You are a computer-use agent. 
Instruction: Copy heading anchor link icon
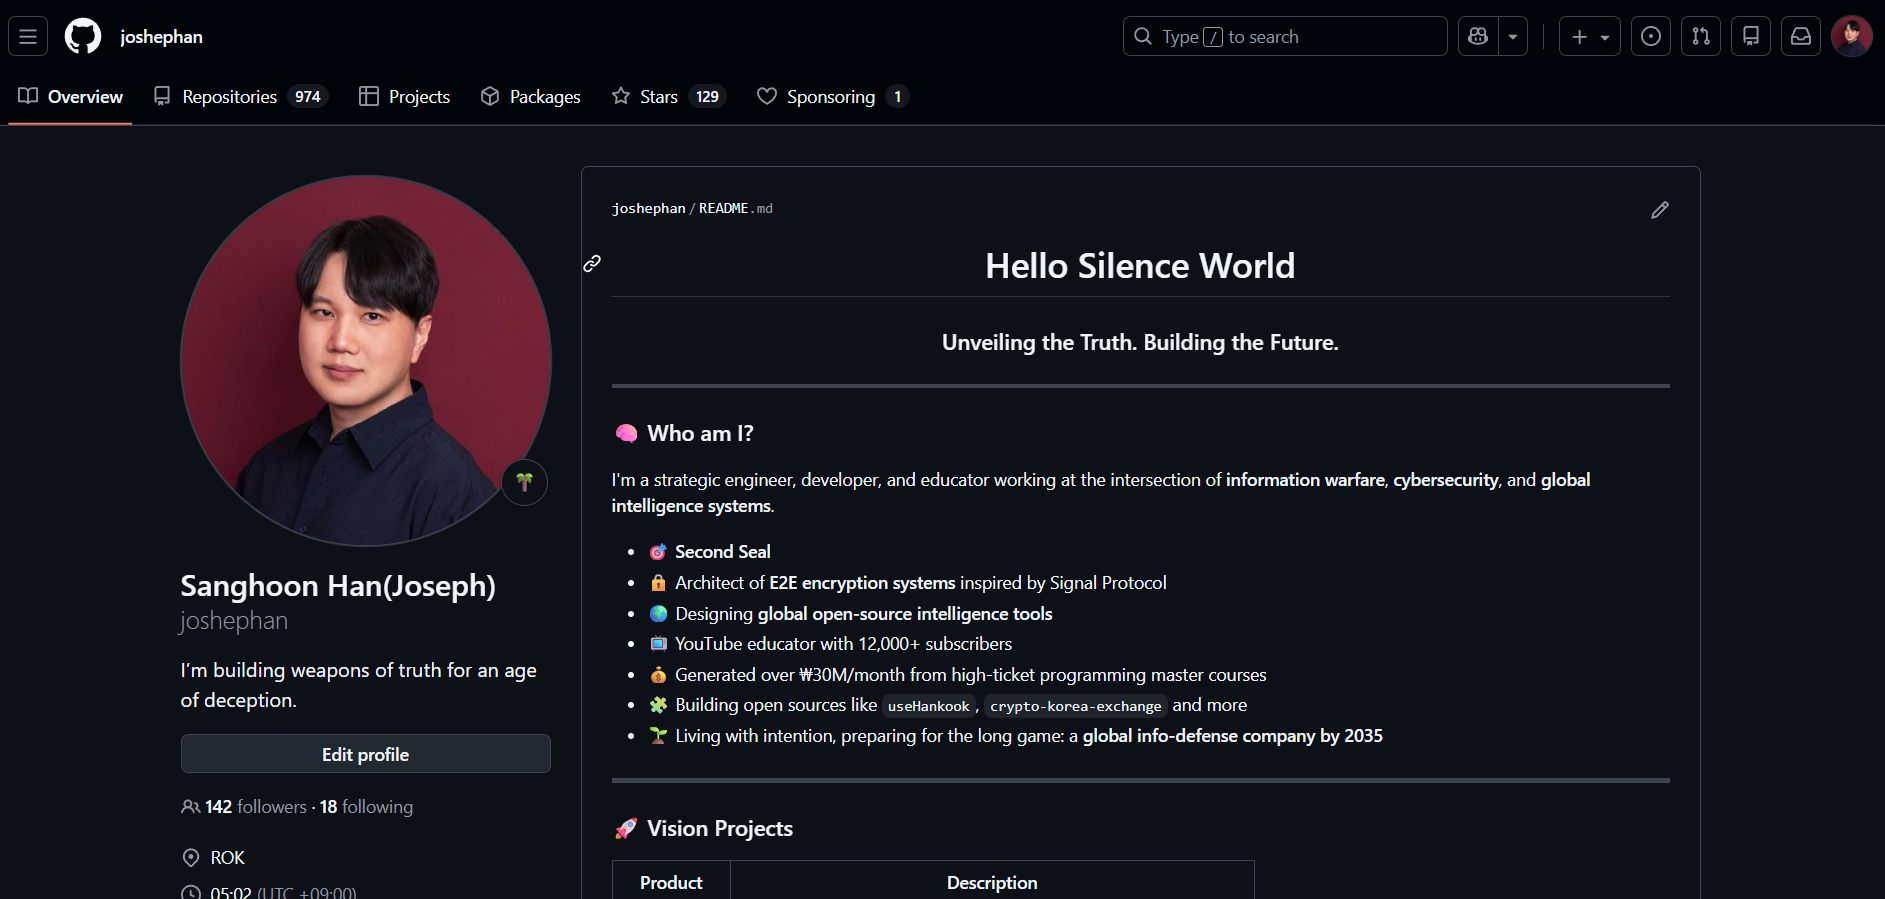pos(592,264)
